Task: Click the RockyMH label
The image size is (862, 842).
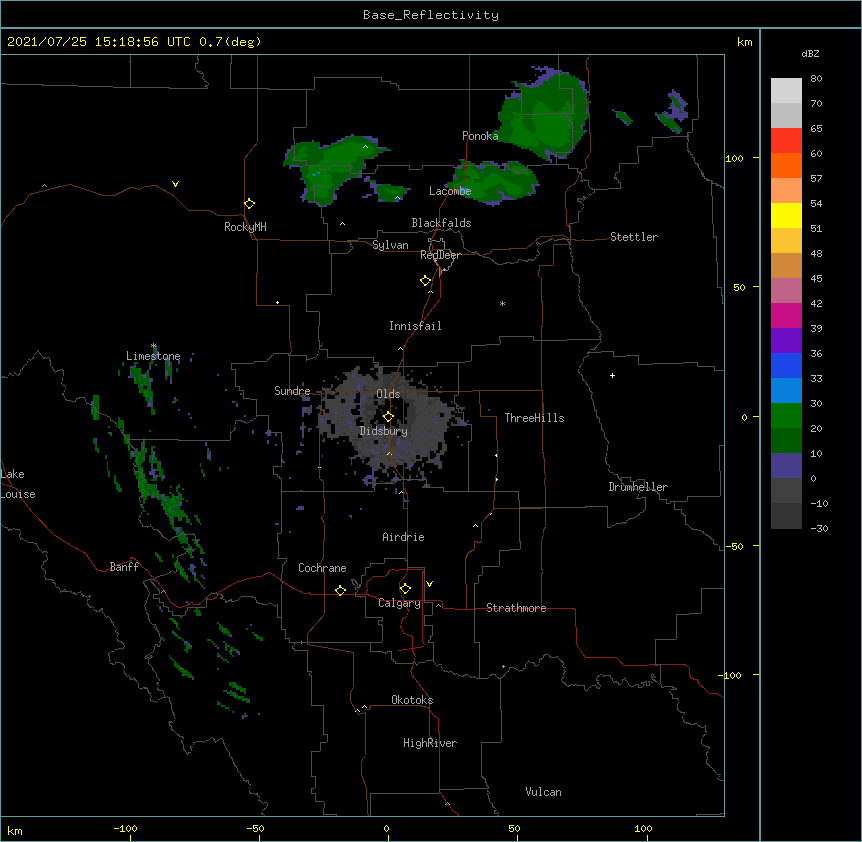Action: pos(245,227)
